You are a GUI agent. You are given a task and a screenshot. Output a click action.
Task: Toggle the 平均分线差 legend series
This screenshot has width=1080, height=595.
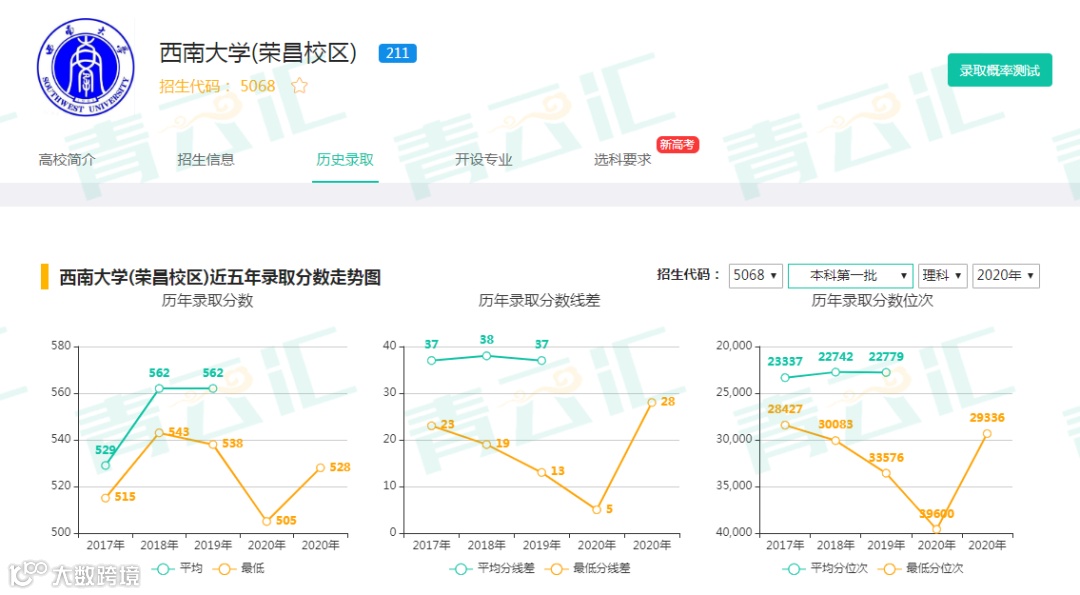tap(492, 568)
